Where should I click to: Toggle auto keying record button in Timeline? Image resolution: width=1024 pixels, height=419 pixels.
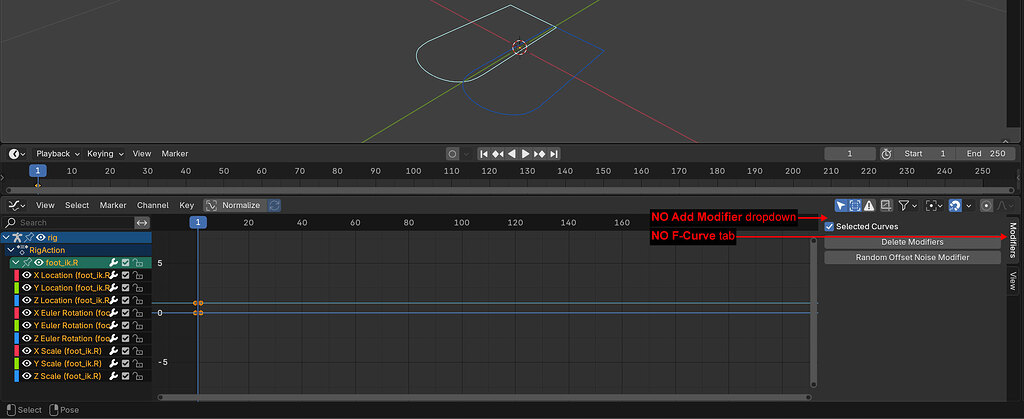[x=452, y=154]
